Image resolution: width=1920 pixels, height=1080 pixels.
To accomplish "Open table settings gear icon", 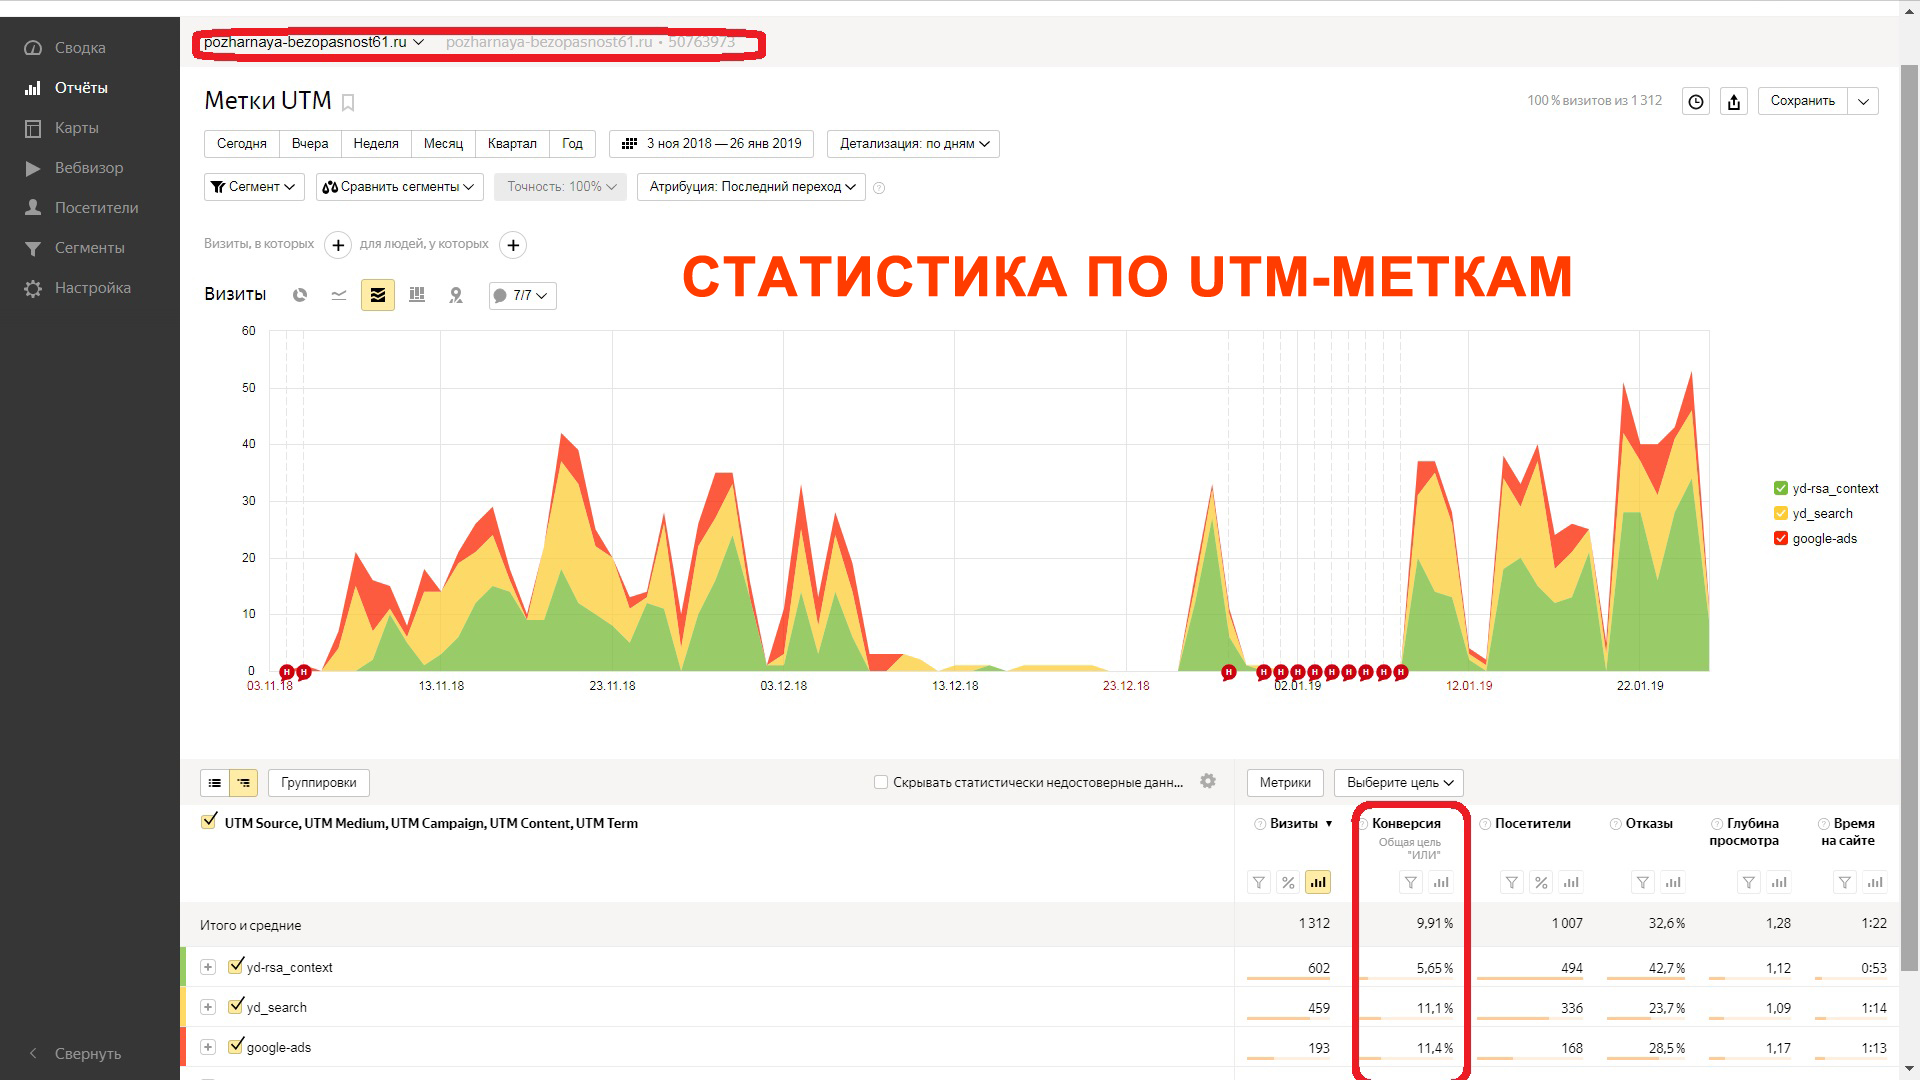I will (x=1208, y=781).
